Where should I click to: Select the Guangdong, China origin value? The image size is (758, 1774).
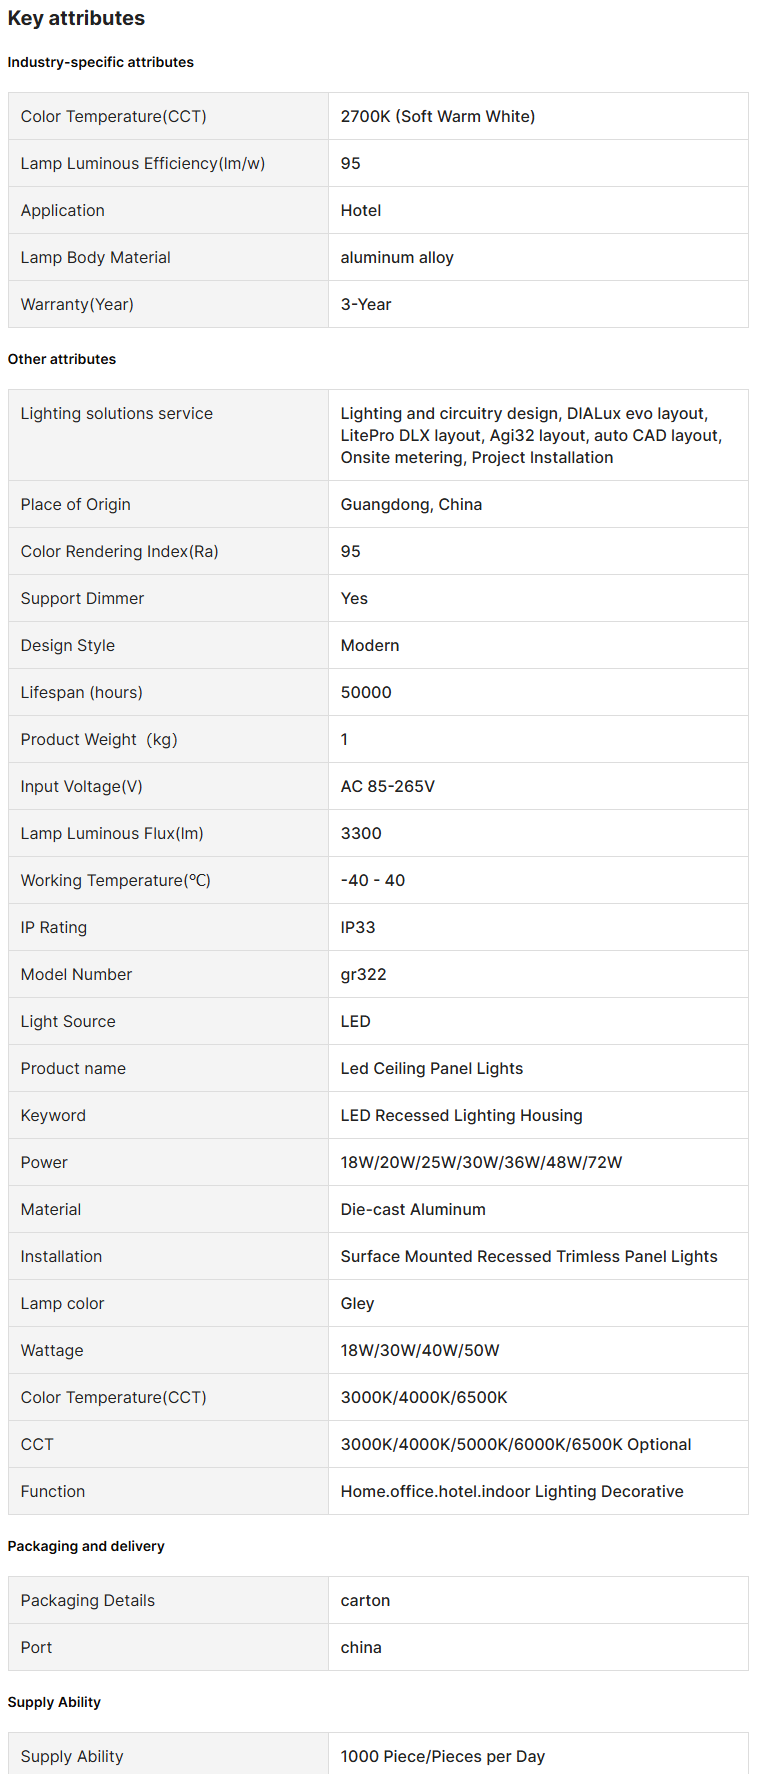[x=410, y=504]
